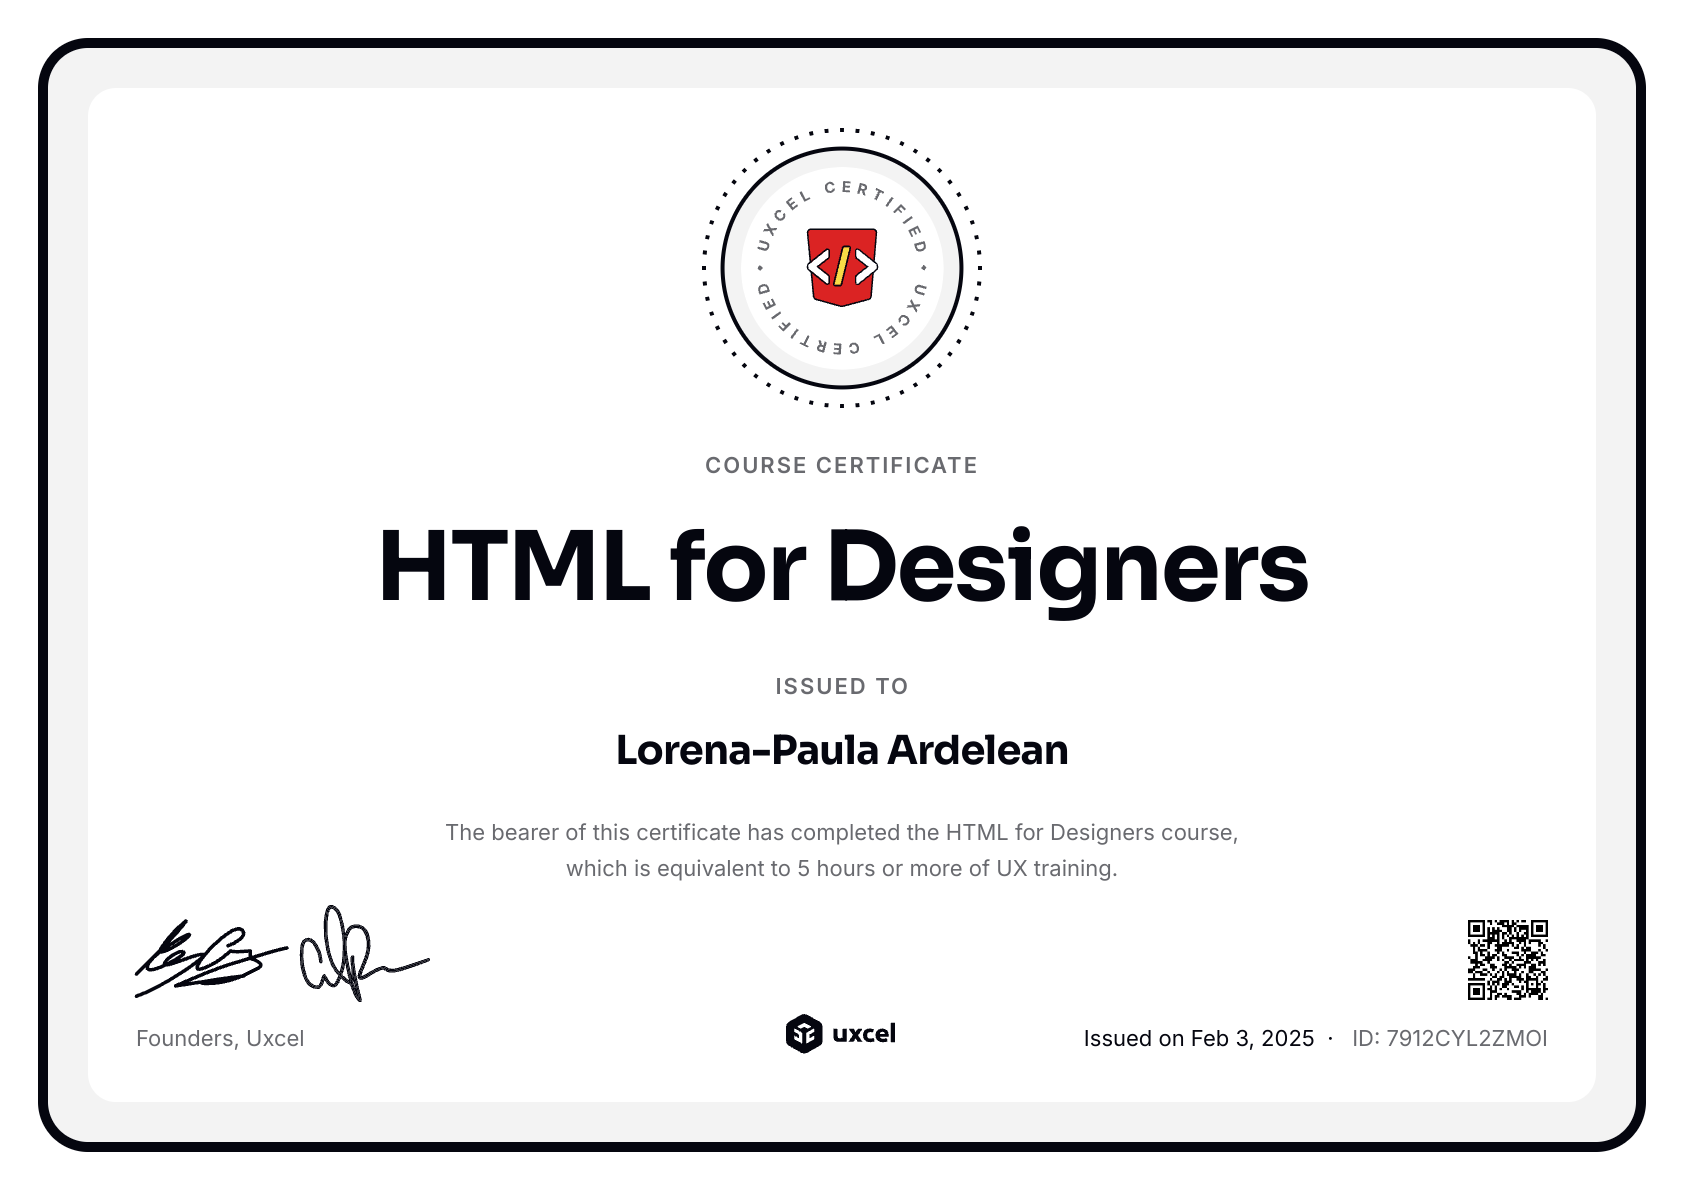Select the 'COURSE CERTIFICATE' label
The height and width of the screenshot is (1190, 1684).
pyautogui.click(x=841, y=465)
